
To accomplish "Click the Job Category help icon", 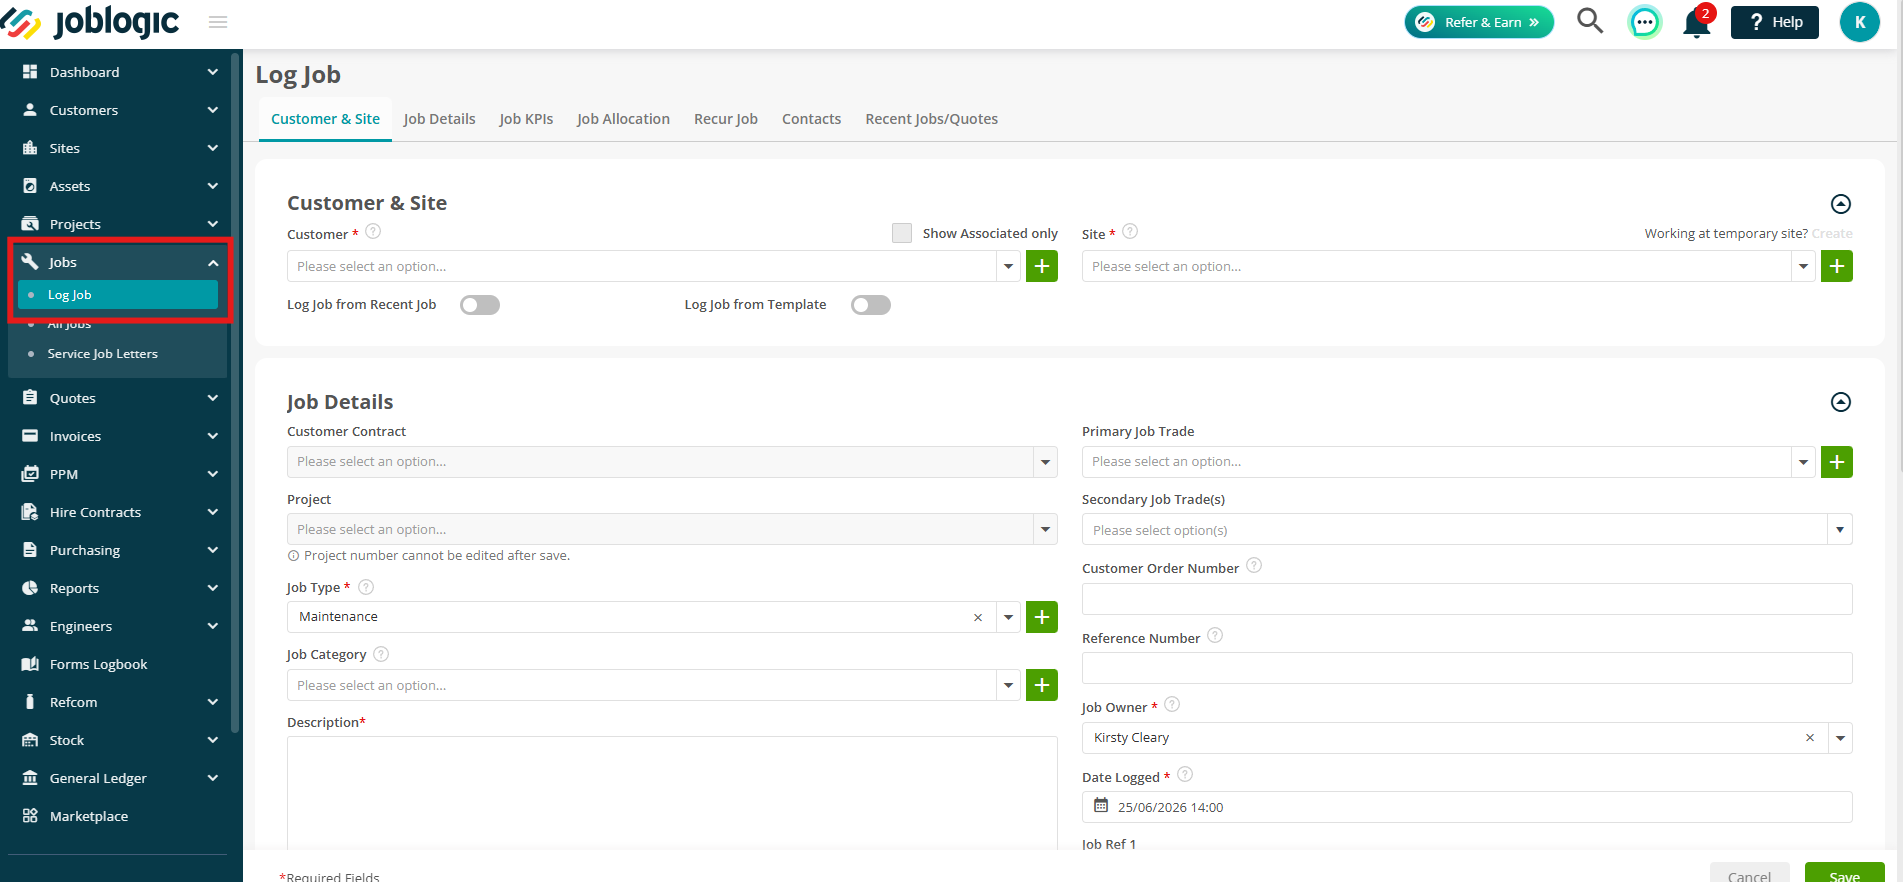I will [381, 654].
